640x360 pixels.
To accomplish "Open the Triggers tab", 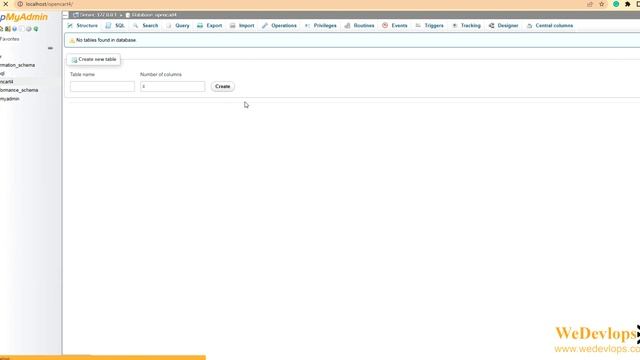I will click(429, 25).
